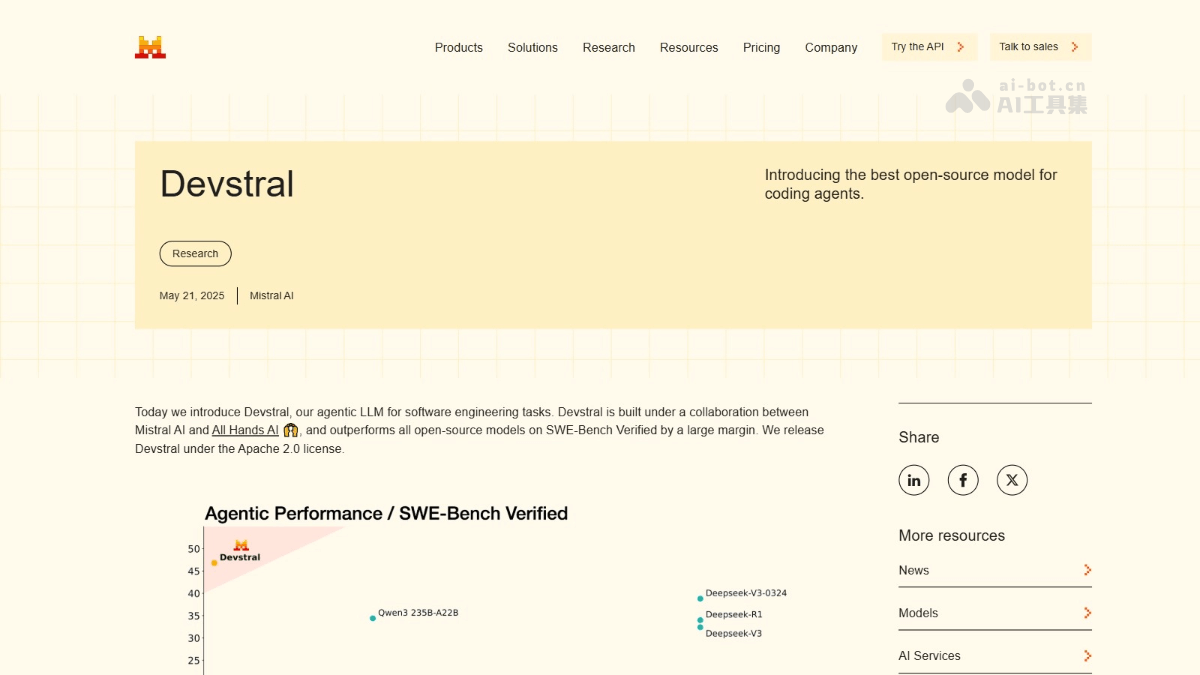Share the article on LinkedIn

[x=914, y=480]
